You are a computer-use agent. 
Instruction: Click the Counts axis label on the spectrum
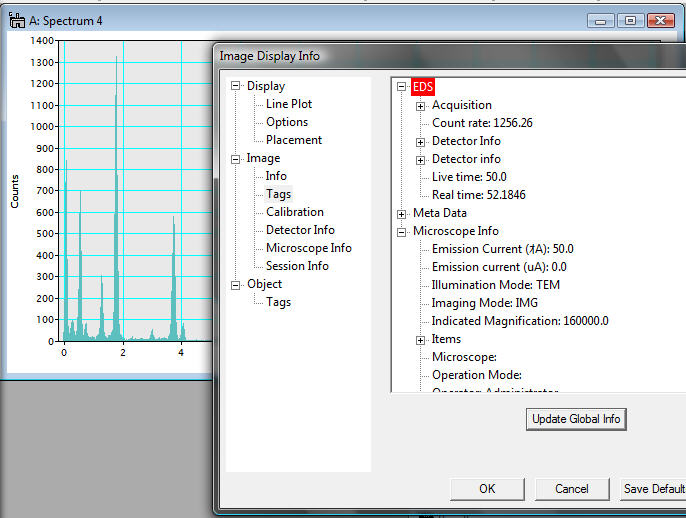(x=15, y=191)
